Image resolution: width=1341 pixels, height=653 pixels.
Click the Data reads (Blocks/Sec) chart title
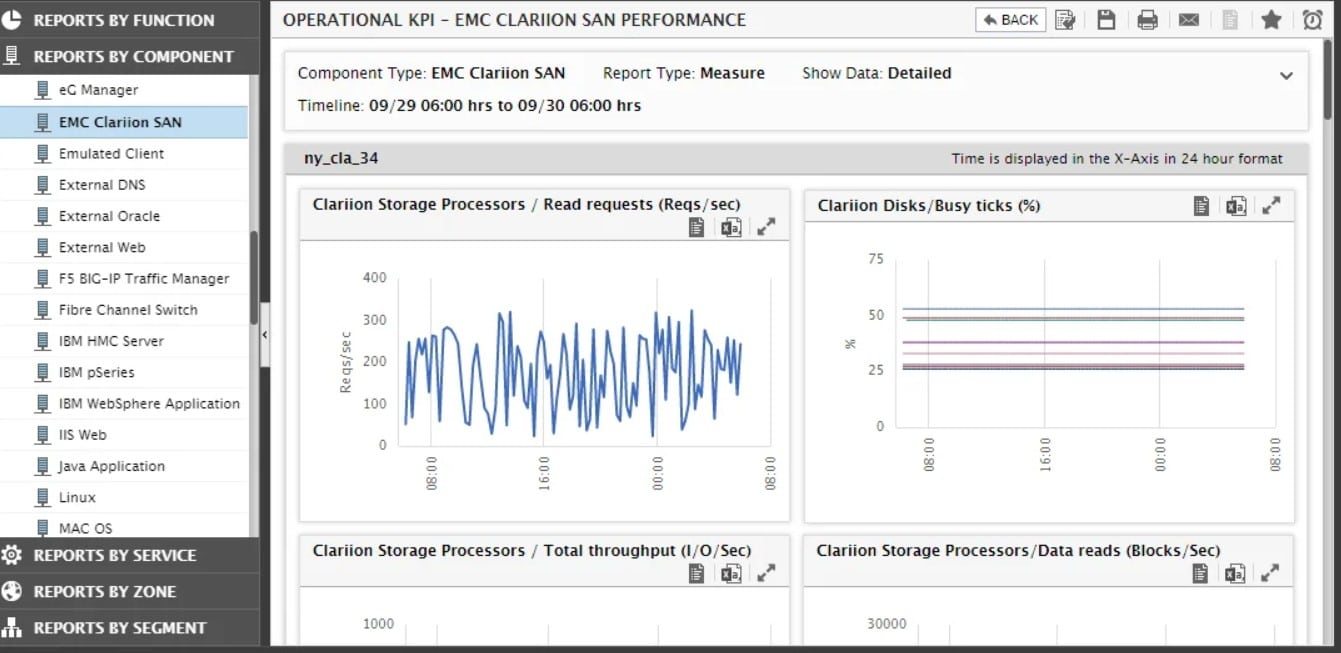pyautogui.click(x=1018, y=550)
